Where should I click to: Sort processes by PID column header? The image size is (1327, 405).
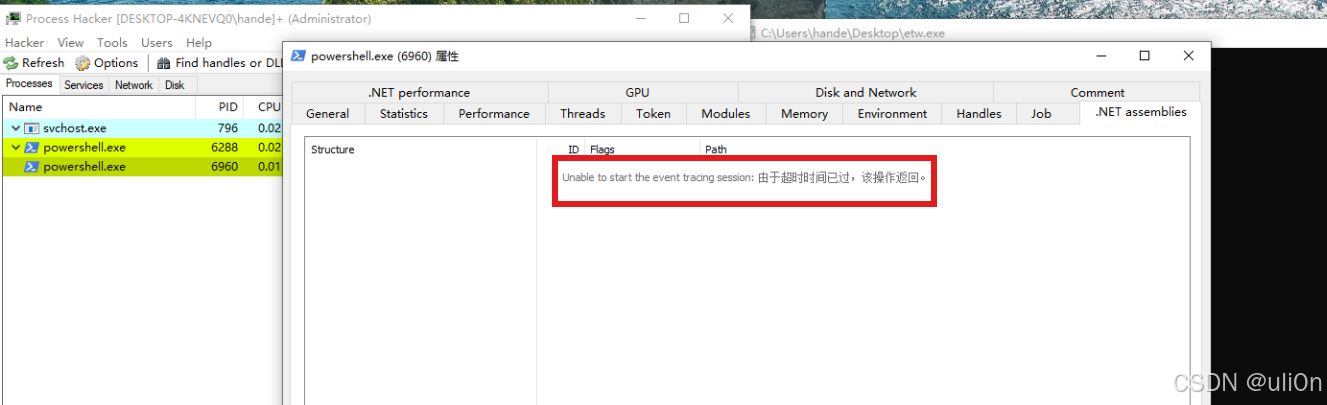[x=217, y=107]
